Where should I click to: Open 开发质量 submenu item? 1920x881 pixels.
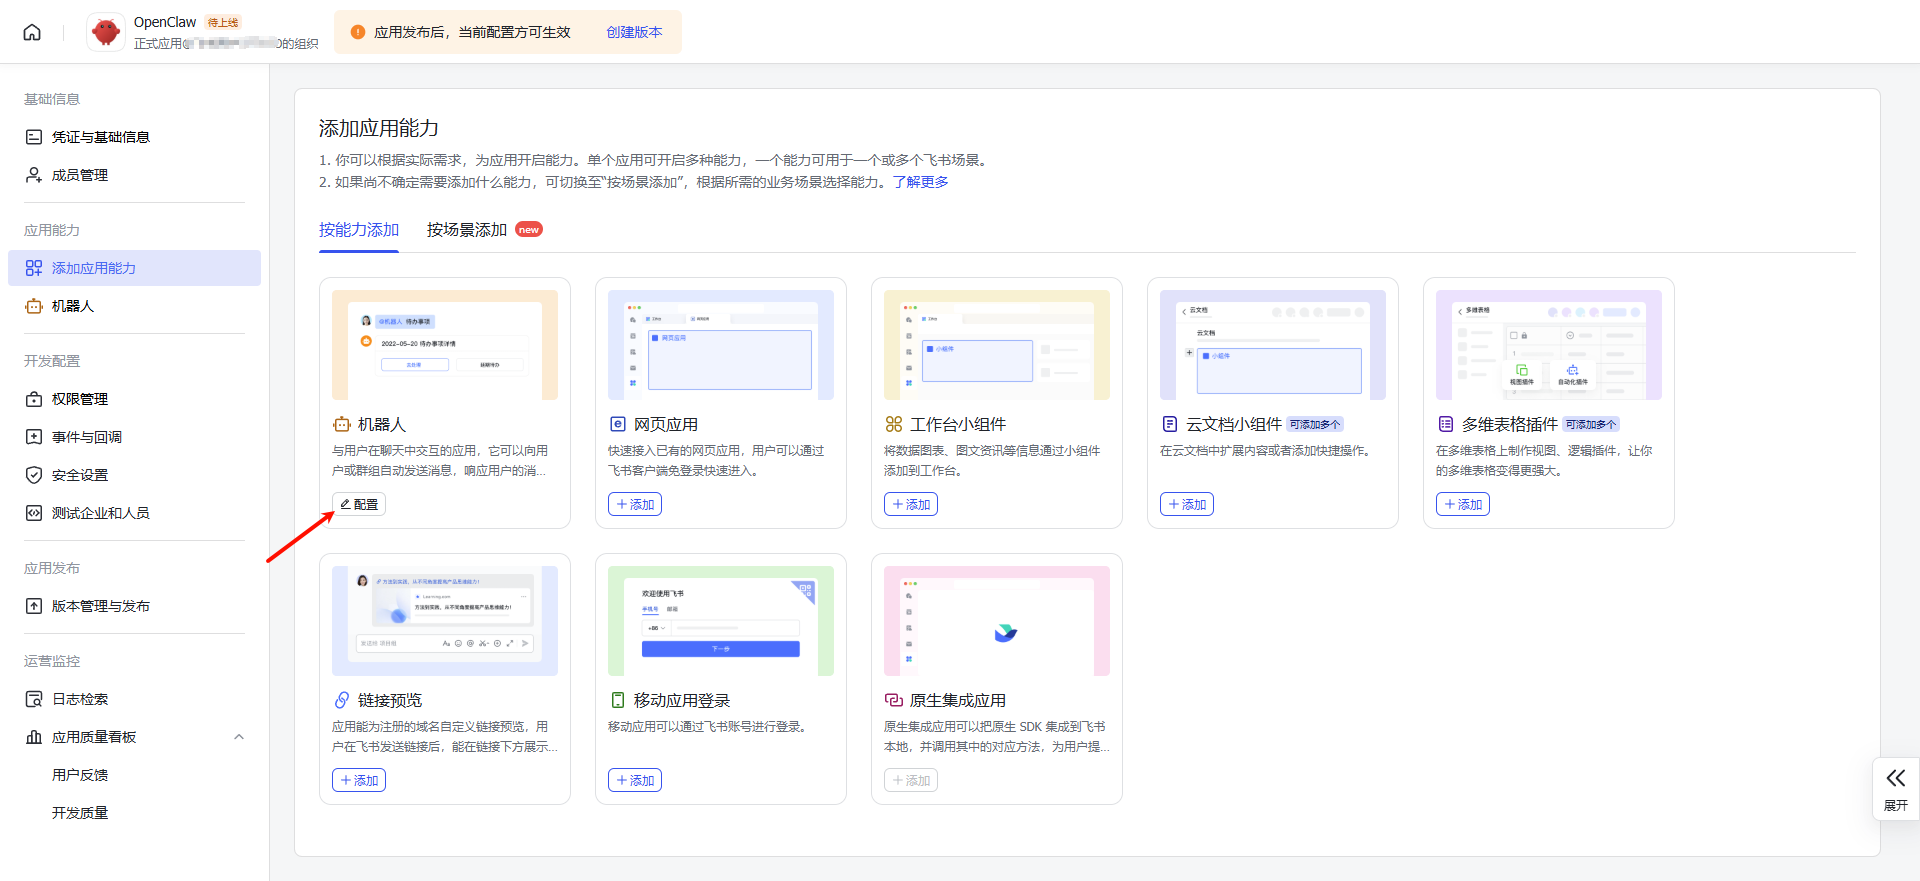[x=134, y=813]
